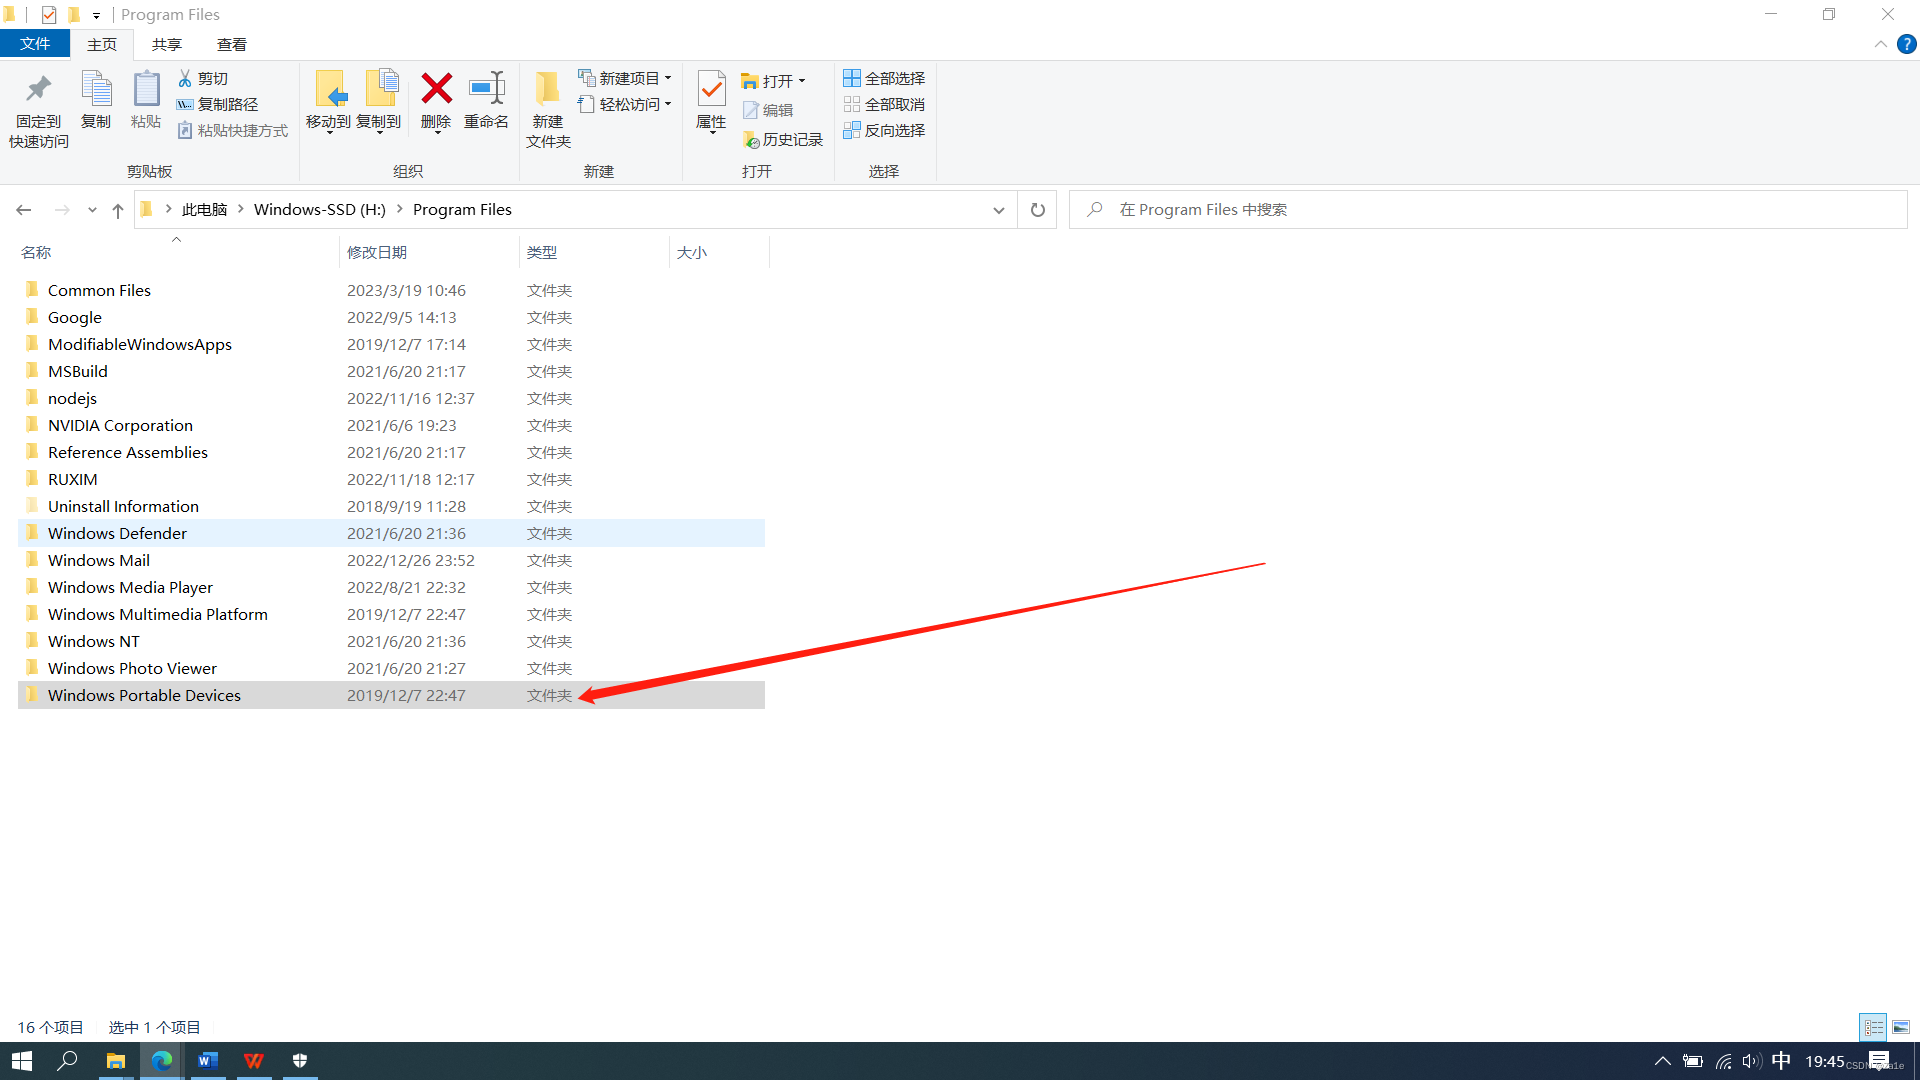Collapse the ribbon with the chevron toggle
The width and height of the screenshot is (1920, 1080).
click(1880, 44)
